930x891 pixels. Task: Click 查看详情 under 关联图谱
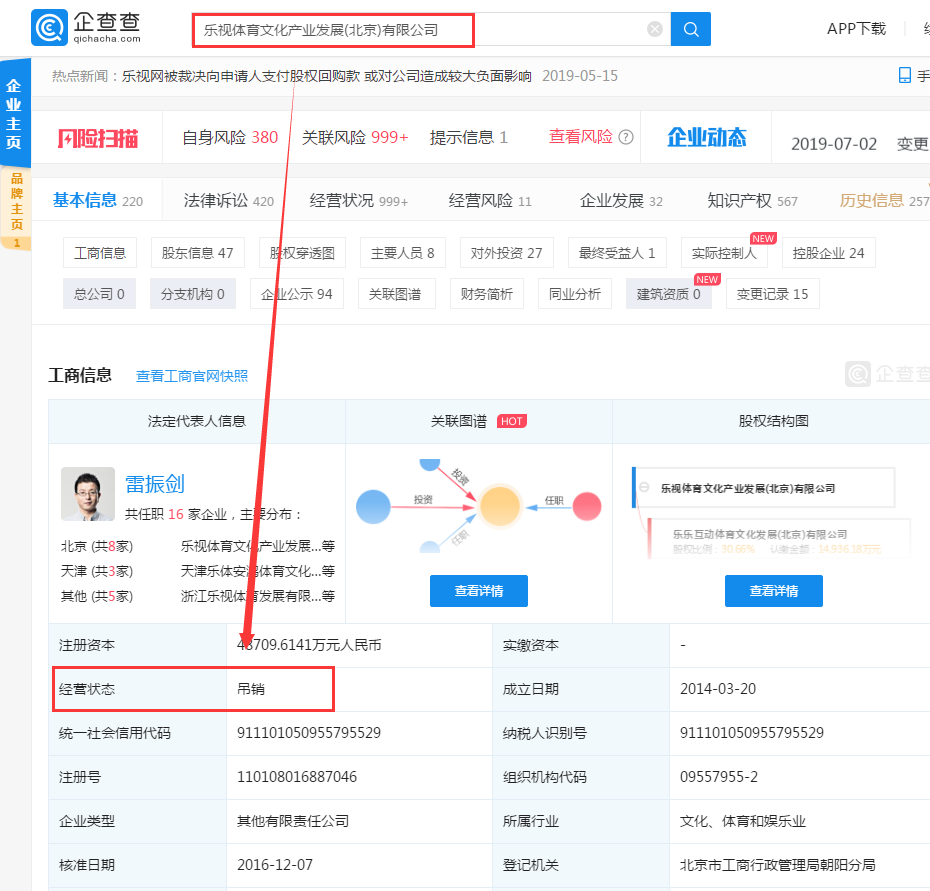pyautogui.click(x=479, y=591)
